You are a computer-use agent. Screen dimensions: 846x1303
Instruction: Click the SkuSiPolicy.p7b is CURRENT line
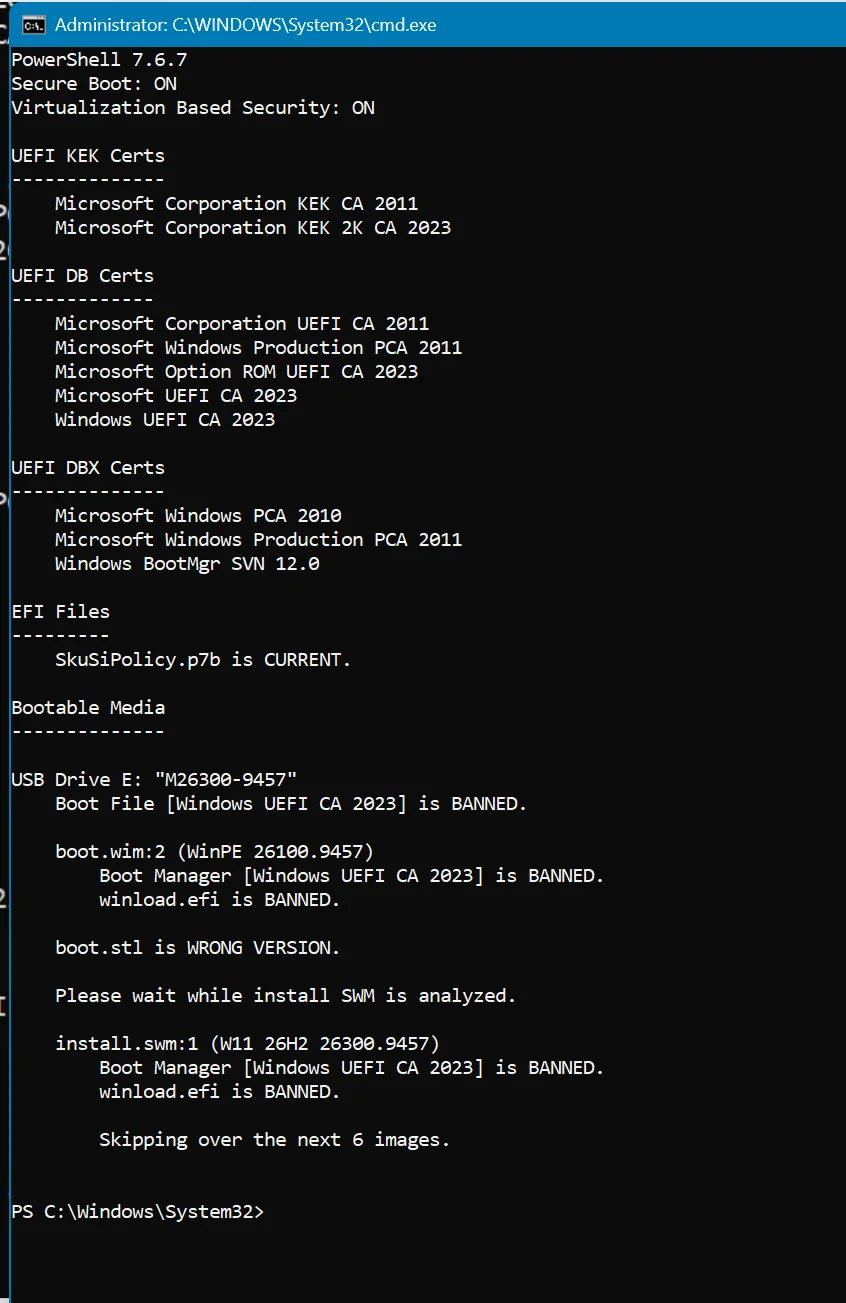point(203,659)
